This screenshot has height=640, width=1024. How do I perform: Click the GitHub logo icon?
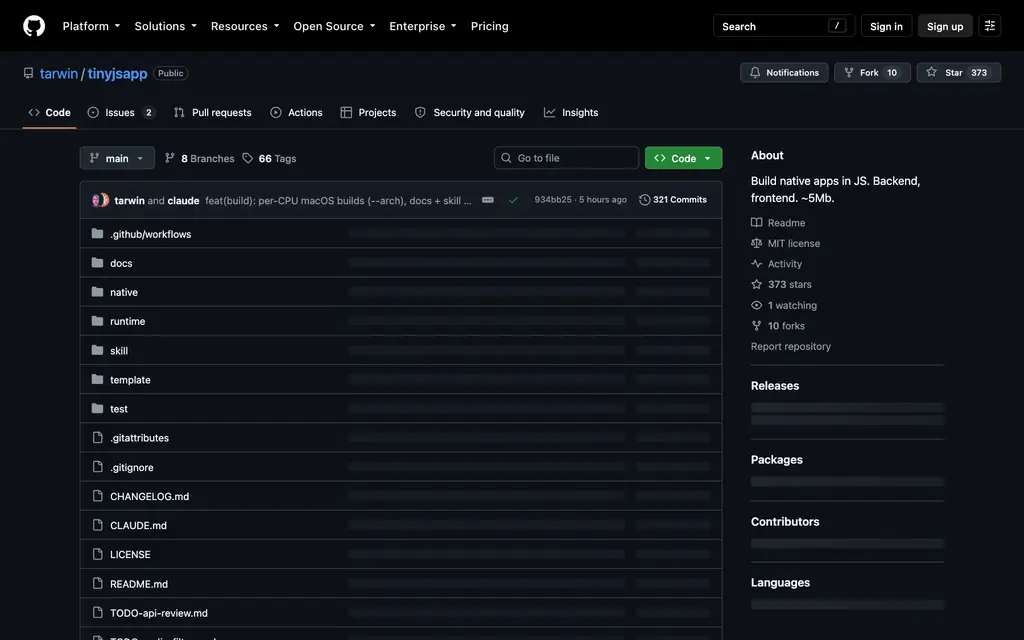click(34, 26)
